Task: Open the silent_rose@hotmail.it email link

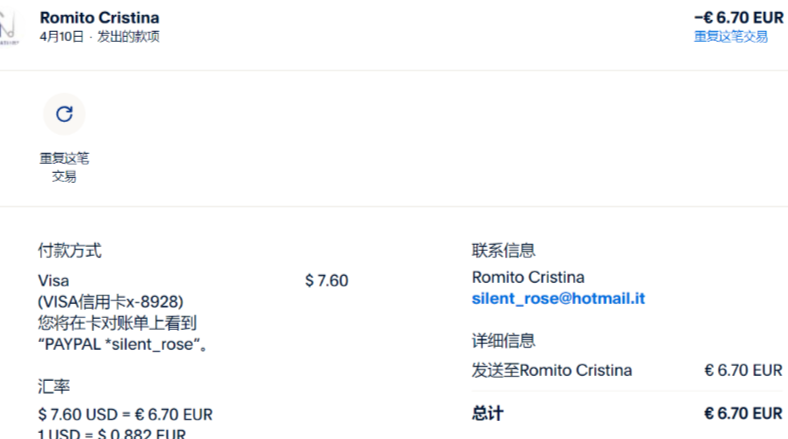Action: 558,298
